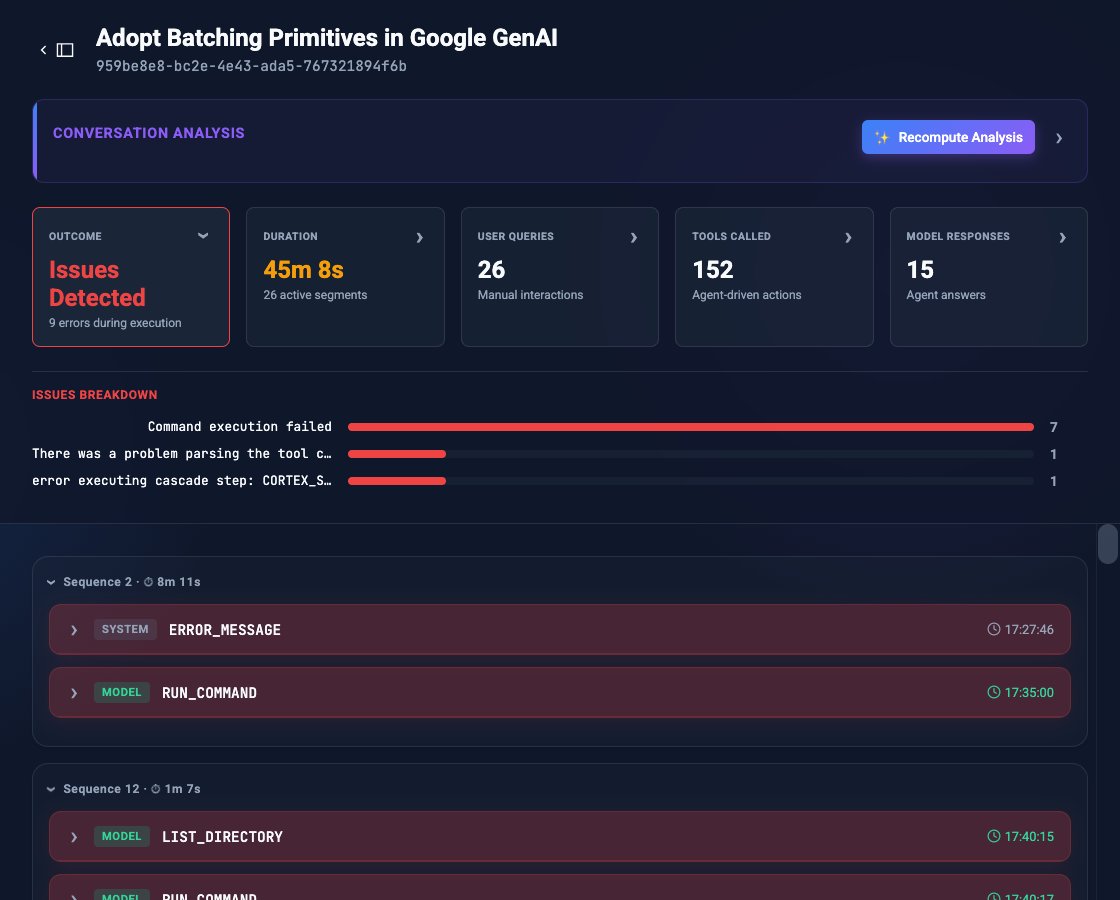This screenshot has width=1120, height=900.
Task: Click the sparkle icon in Recompute Analysis
Action: pyautogui.click(x=882, y=137)
